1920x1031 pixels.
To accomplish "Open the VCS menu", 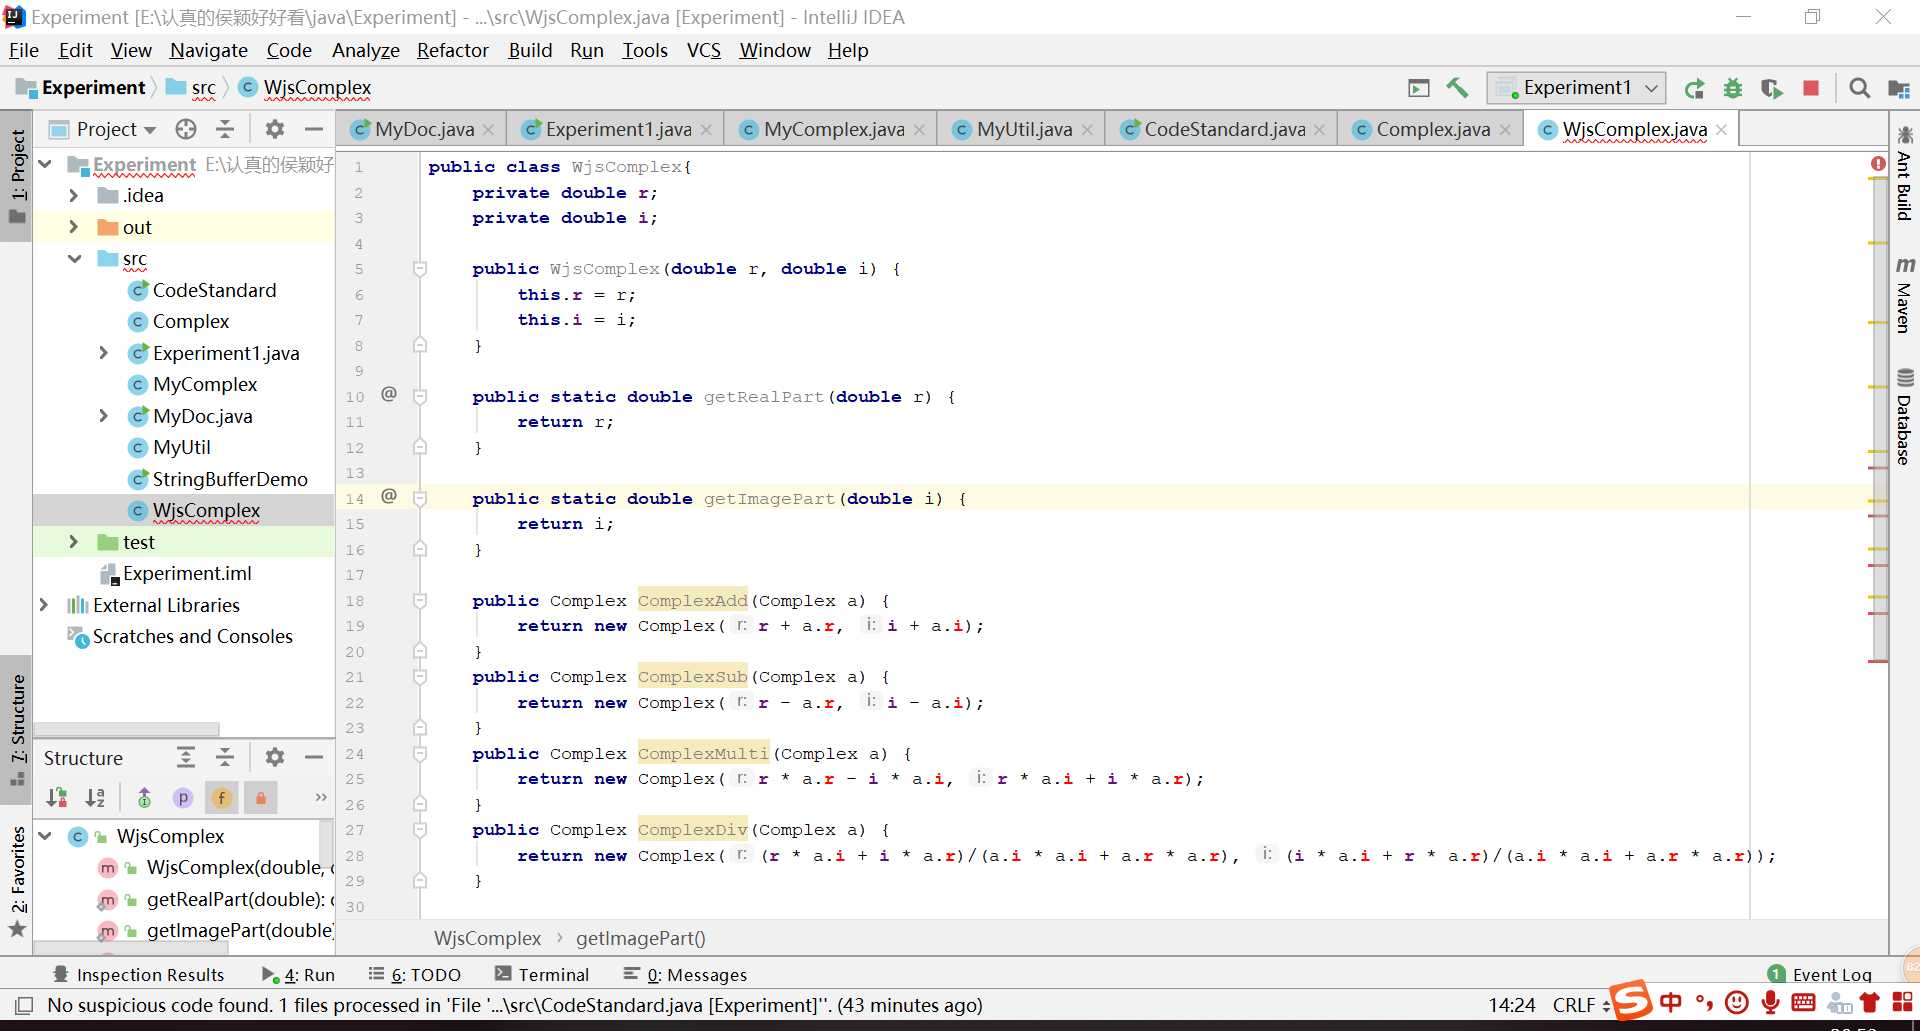I will (x=704, y=50).
